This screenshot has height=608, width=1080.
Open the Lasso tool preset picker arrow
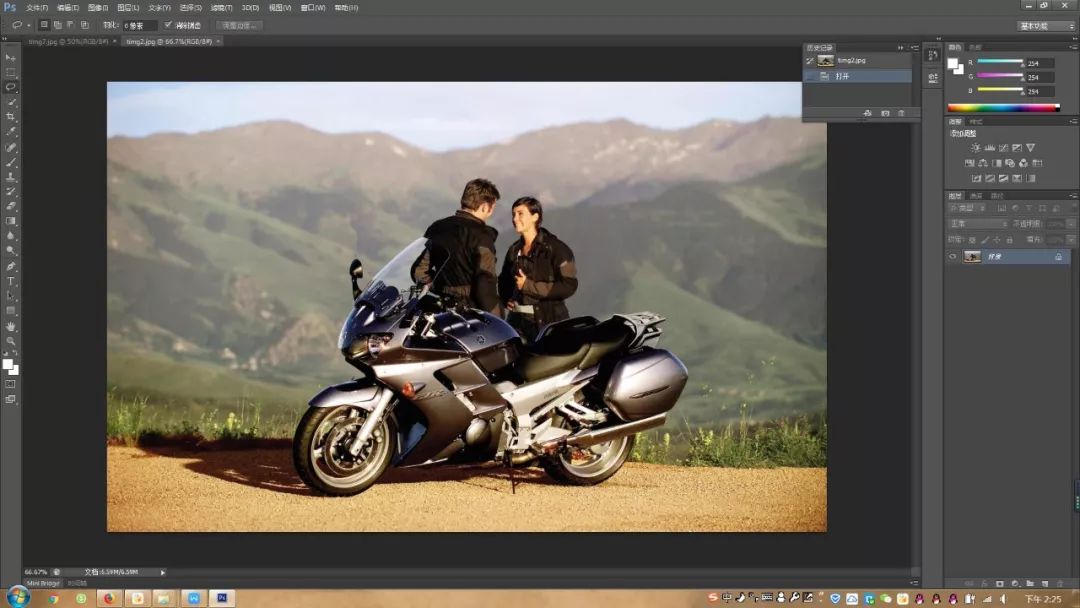coord(28,25)
